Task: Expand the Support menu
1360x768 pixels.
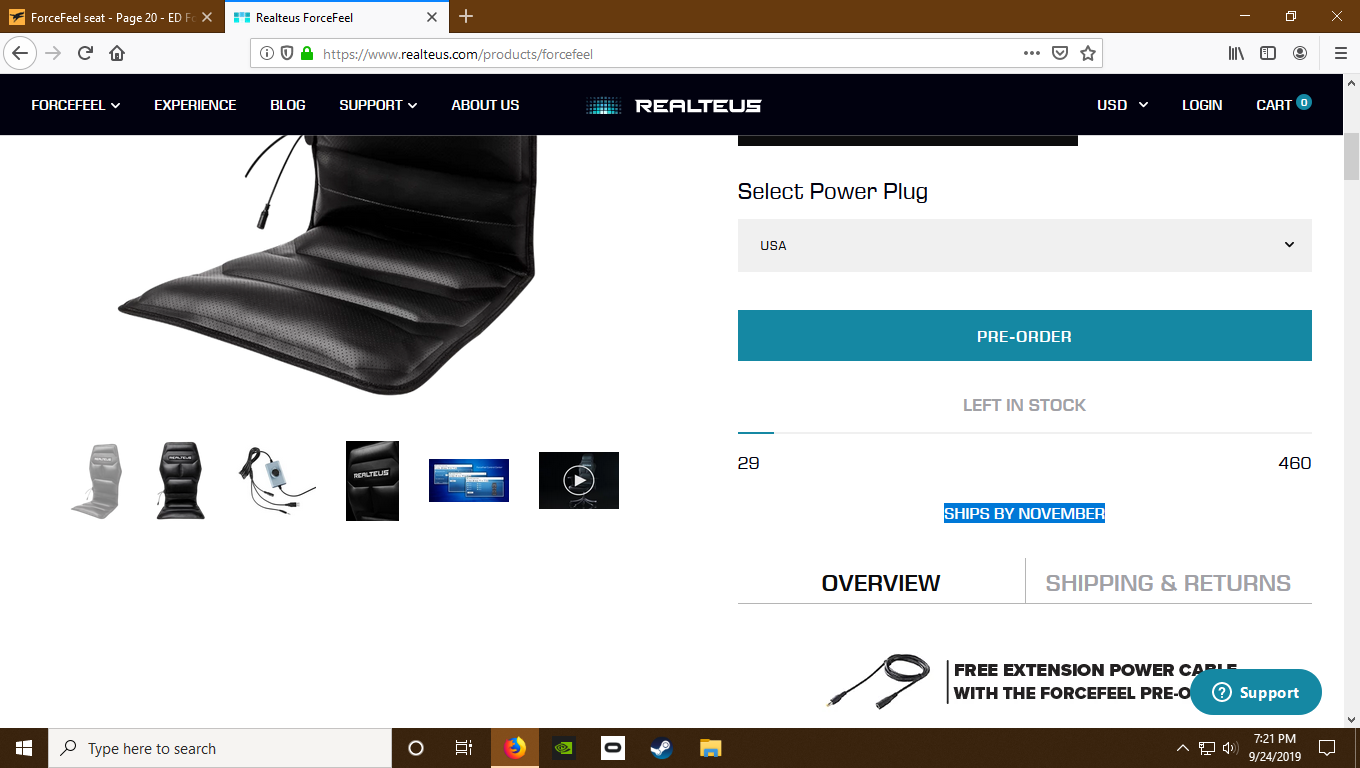Action: (378, 105)
